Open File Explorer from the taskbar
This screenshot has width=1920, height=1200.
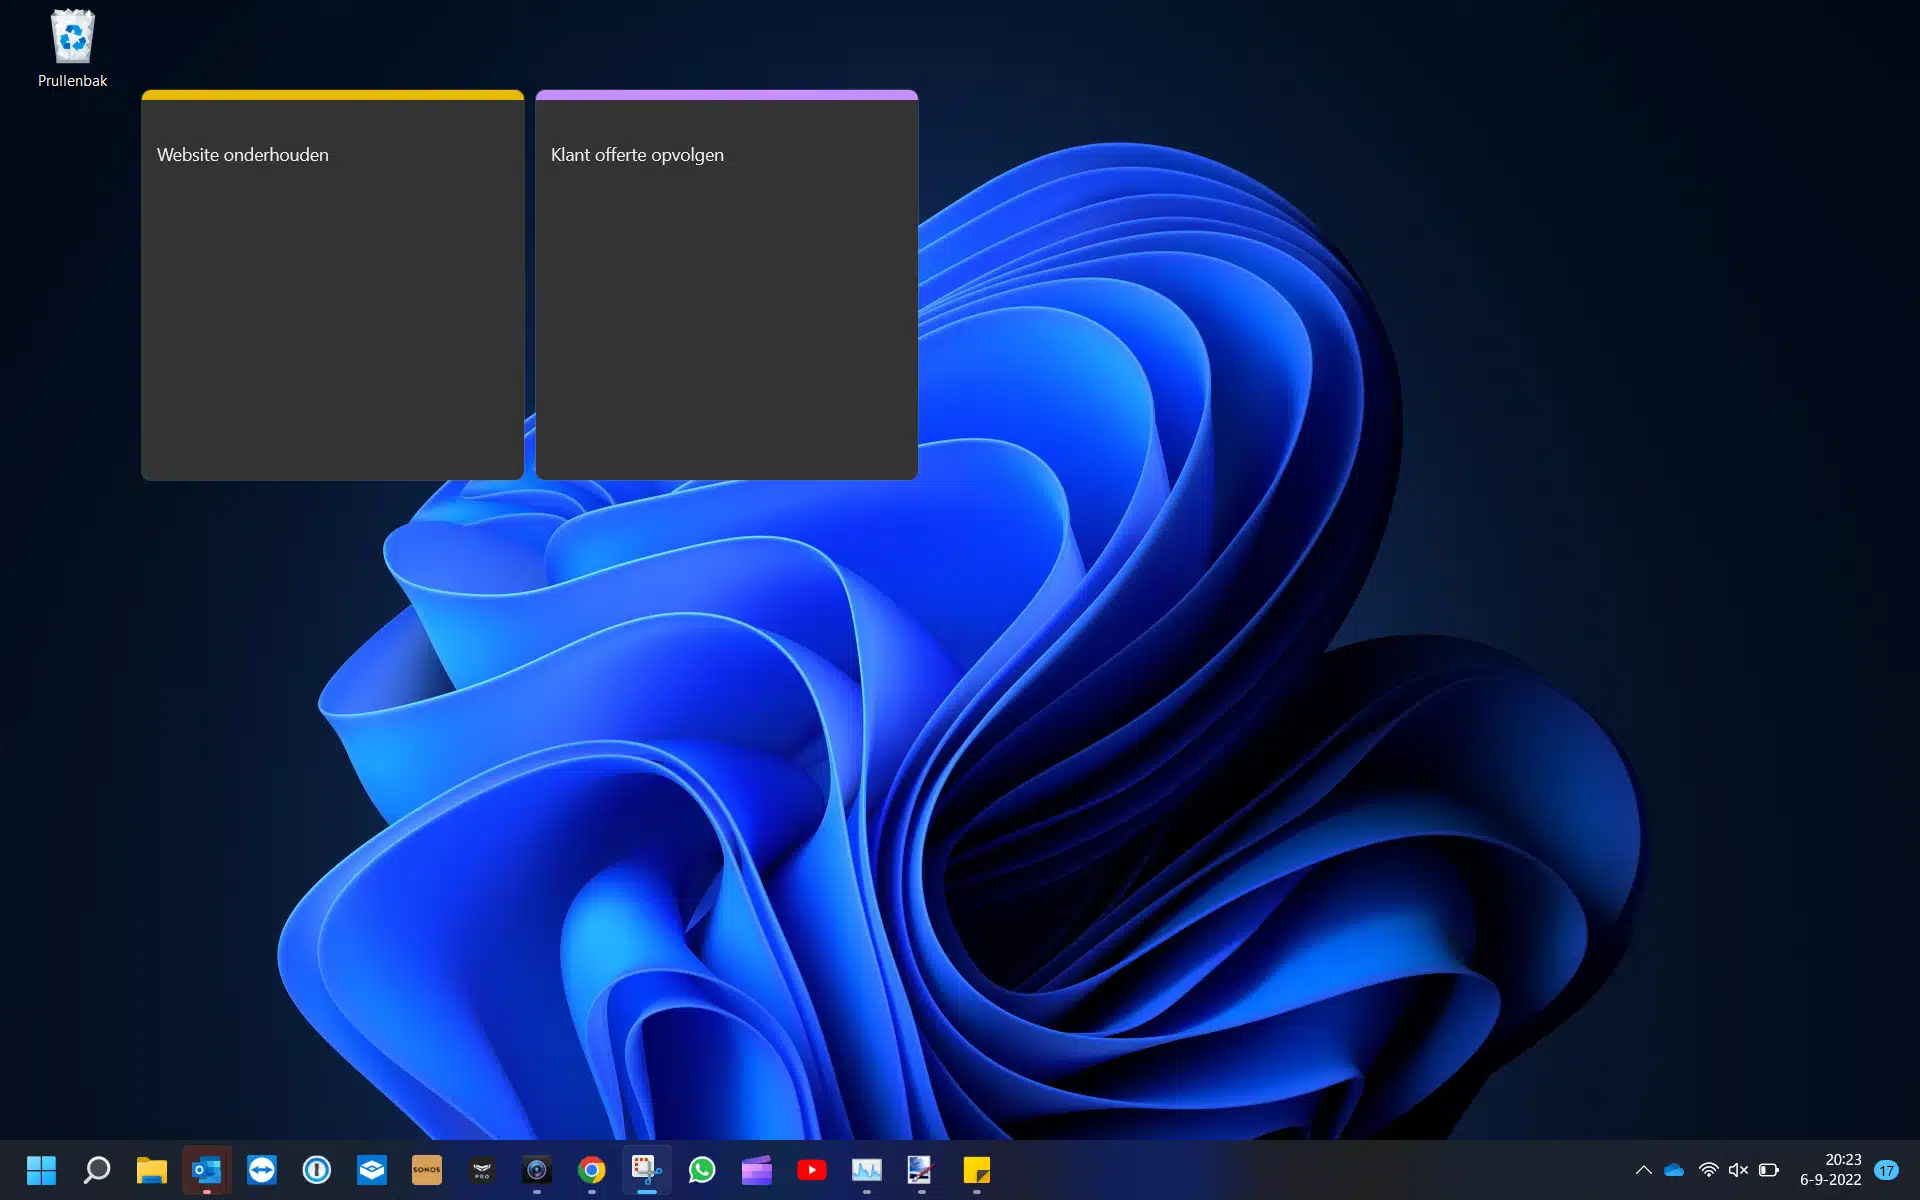pos(152,1170)
